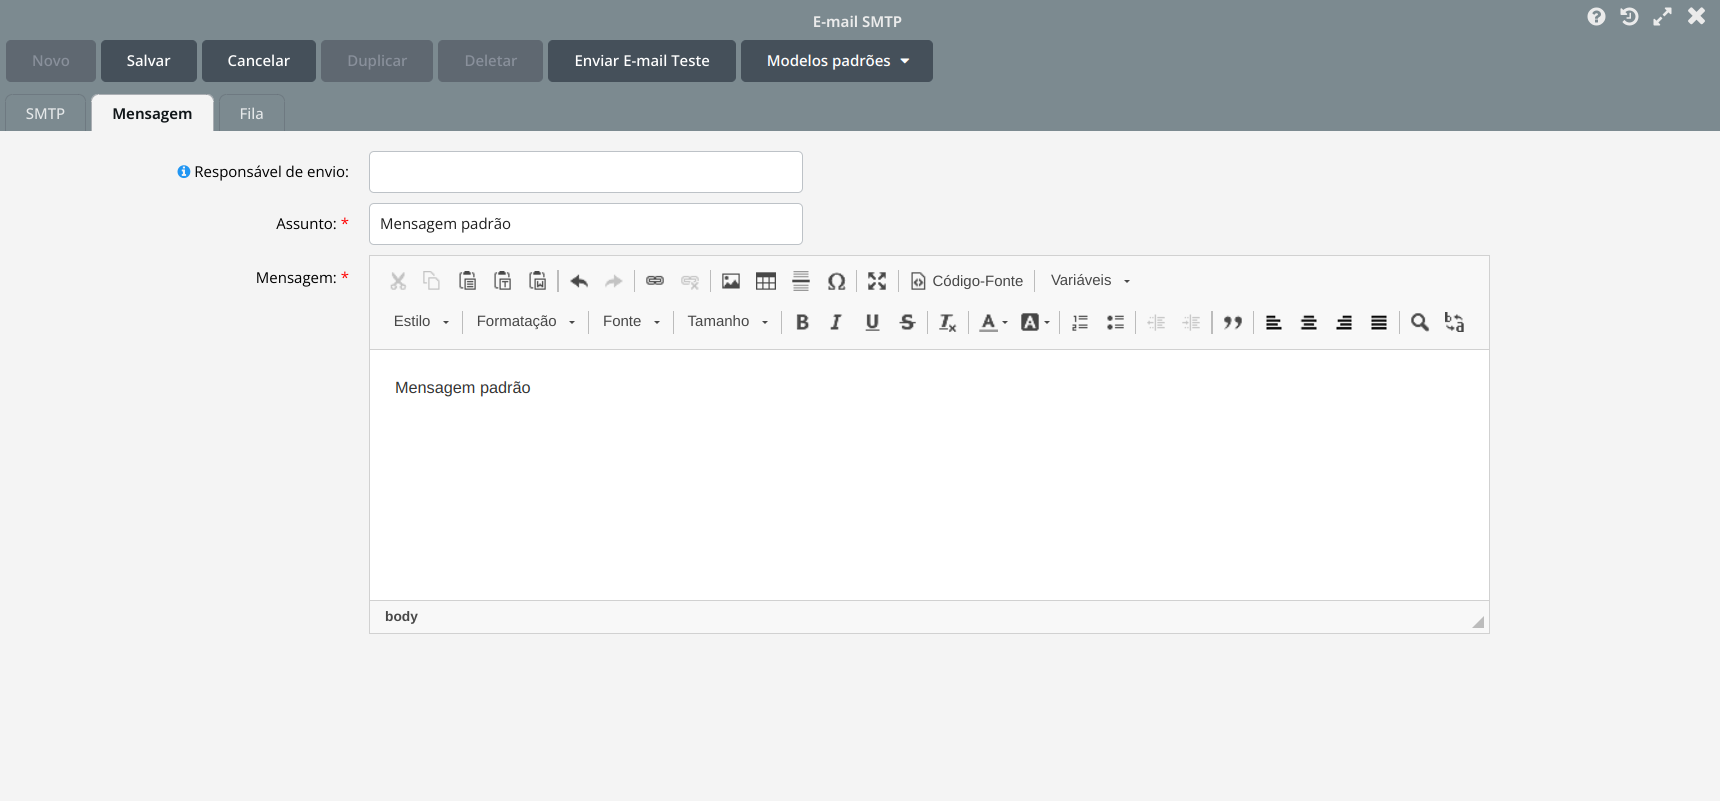Expand the Modelos padrões menu
The width and height of the screenshot is (1720, 801).
837,61
